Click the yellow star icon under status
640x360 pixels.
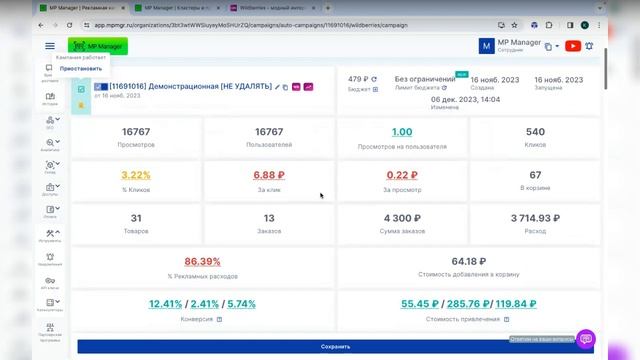point(81,105)
